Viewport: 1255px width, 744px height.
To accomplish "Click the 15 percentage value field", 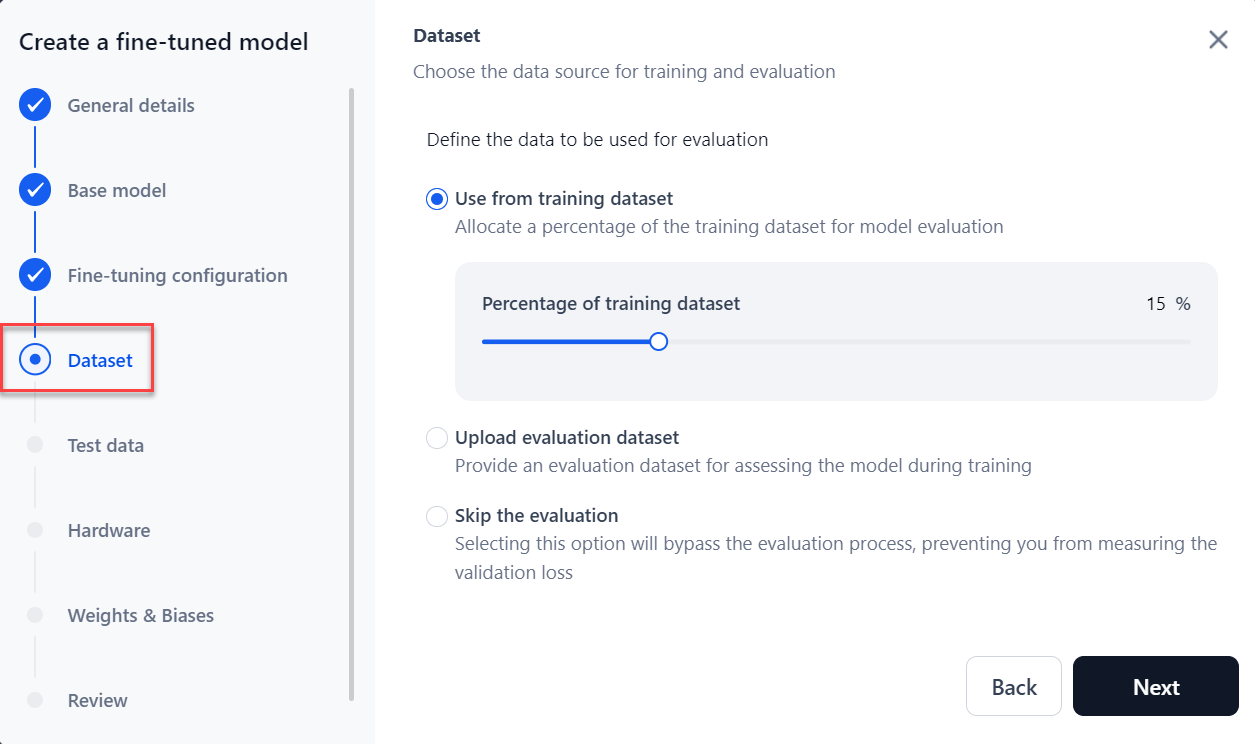I will (1156, 304).
